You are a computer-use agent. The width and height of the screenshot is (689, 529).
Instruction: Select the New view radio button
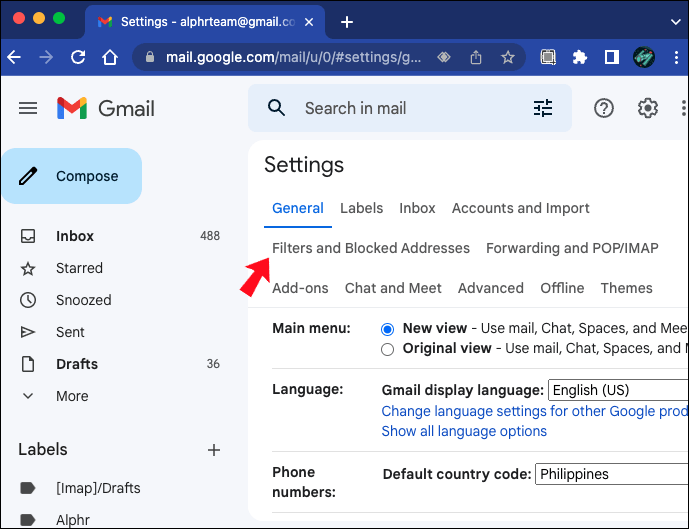387,329
